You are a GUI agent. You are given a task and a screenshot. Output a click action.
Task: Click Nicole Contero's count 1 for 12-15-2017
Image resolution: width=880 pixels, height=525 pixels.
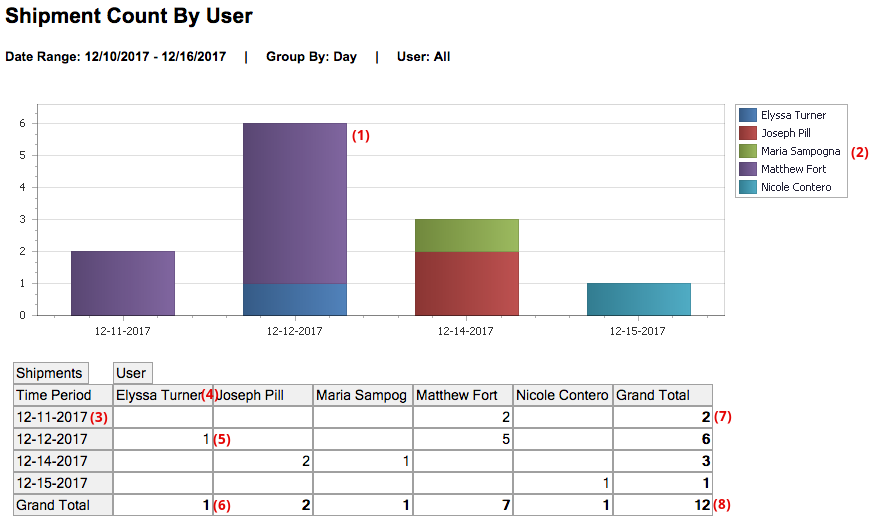coord(562,483)
